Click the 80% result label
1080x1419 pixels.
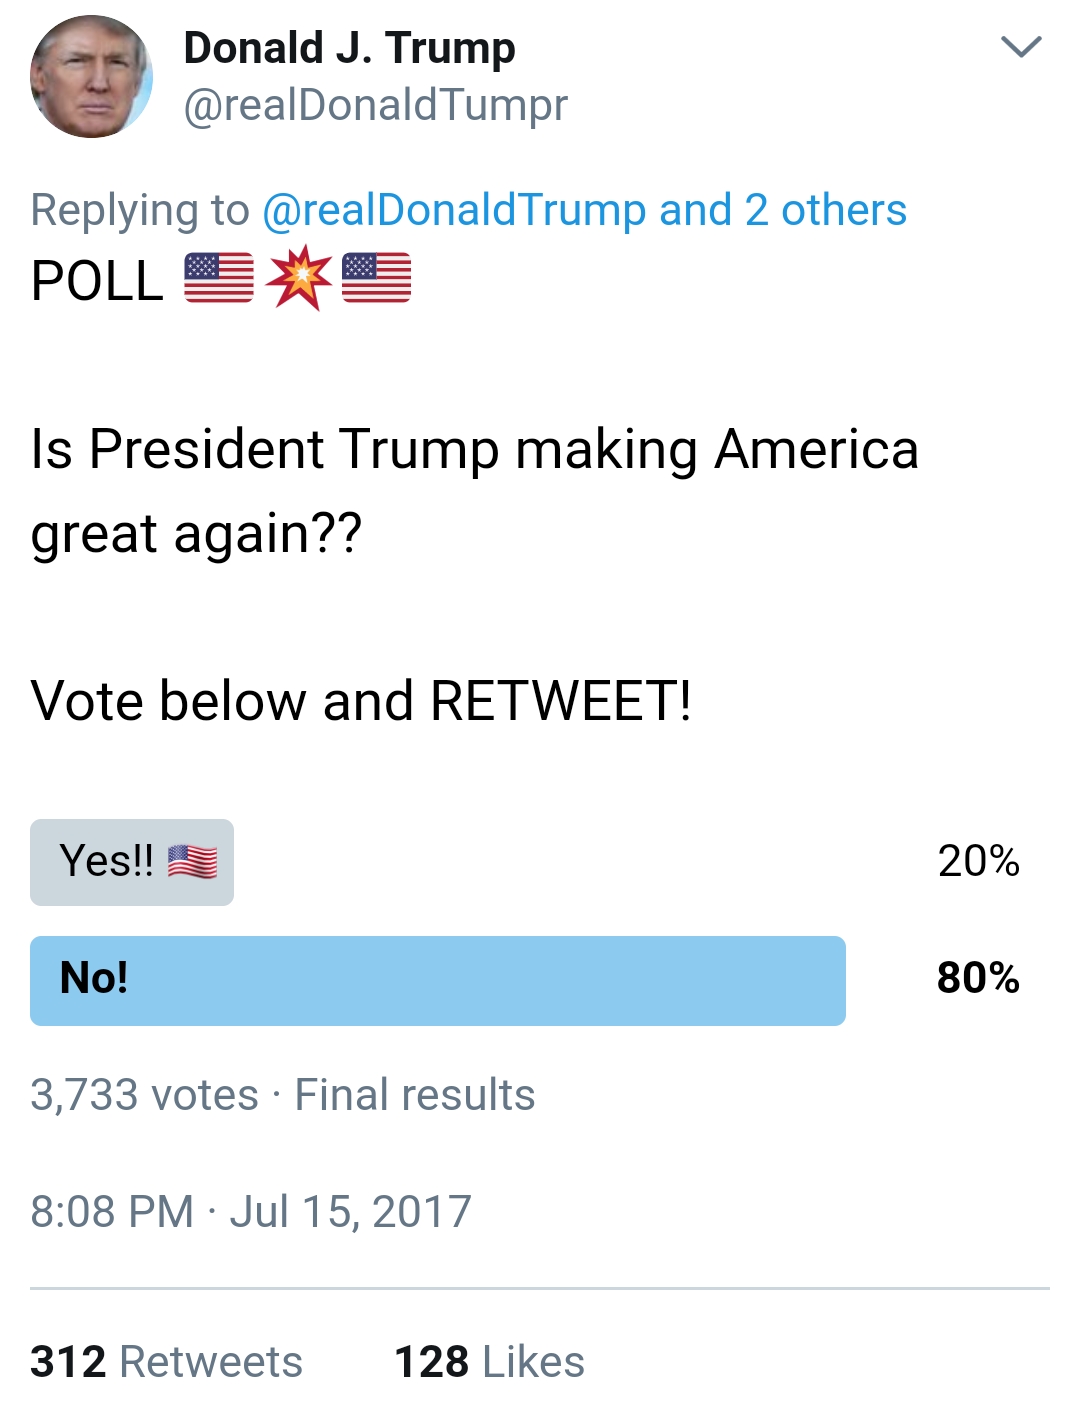978,978
